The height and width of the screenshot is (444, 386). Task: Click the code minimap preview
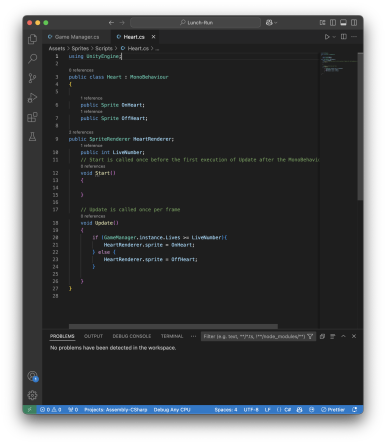tap(338, 63)
